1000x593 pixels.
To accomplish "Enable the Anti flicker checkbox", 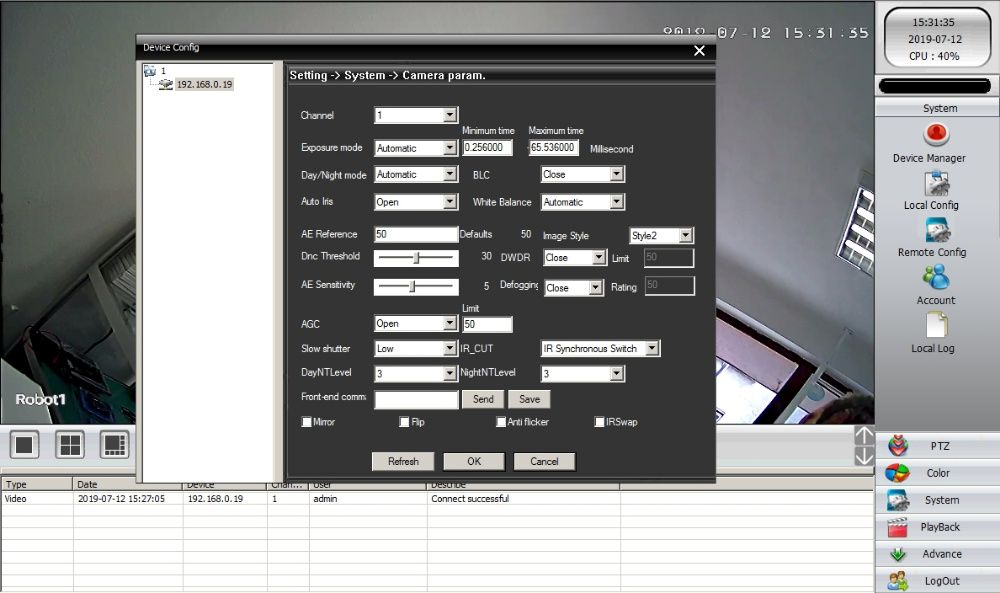I will tap(501, 421).
